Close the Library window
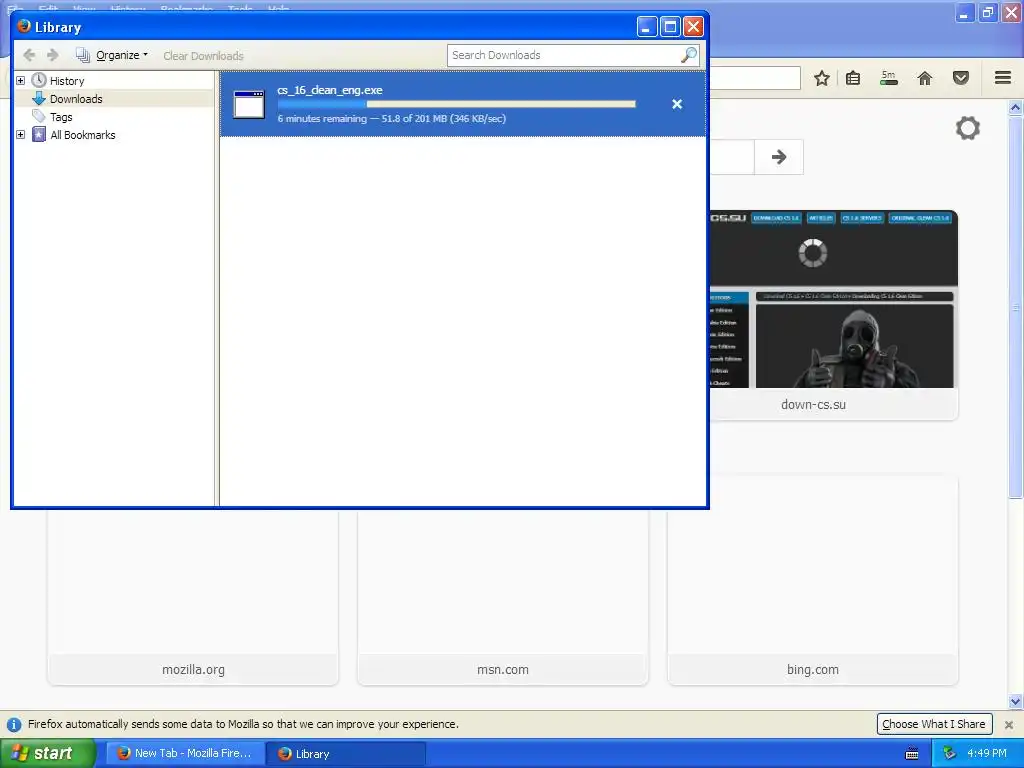1024x768 pixels. 693,27
